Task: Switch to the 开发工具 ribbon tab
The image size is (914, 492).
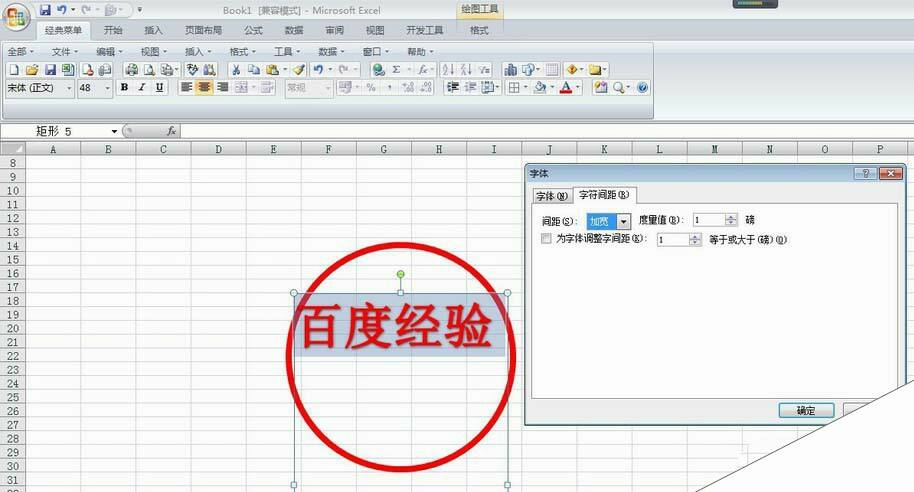Action: (x=424, y=30)
